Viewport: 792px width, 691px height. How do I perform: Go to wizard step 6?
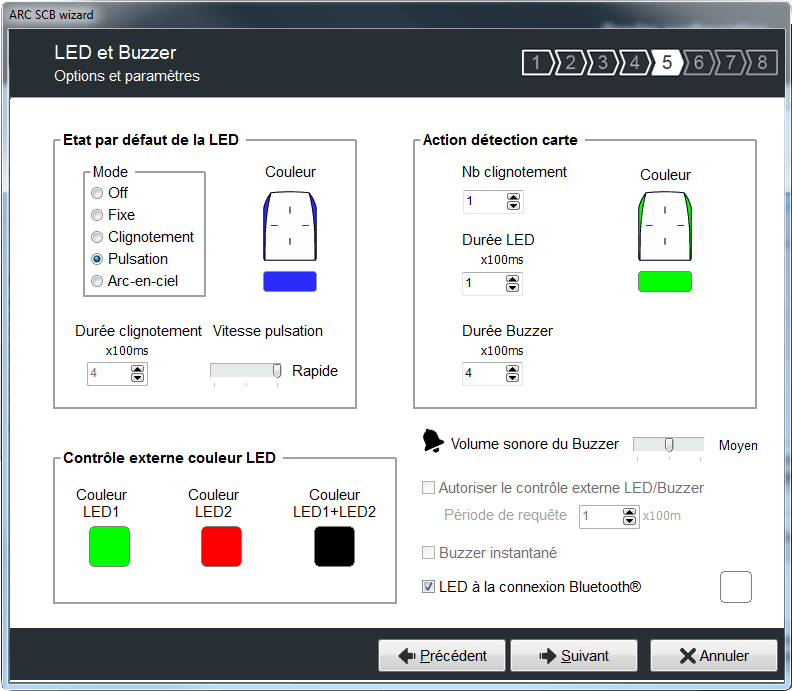point(698,63)
